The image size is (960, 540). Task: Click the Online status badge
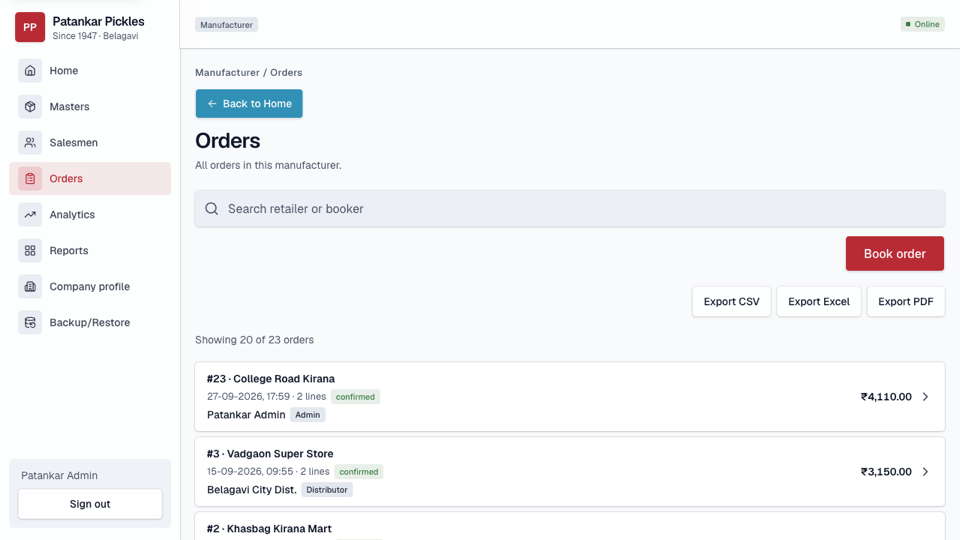(x=923, y=24)
